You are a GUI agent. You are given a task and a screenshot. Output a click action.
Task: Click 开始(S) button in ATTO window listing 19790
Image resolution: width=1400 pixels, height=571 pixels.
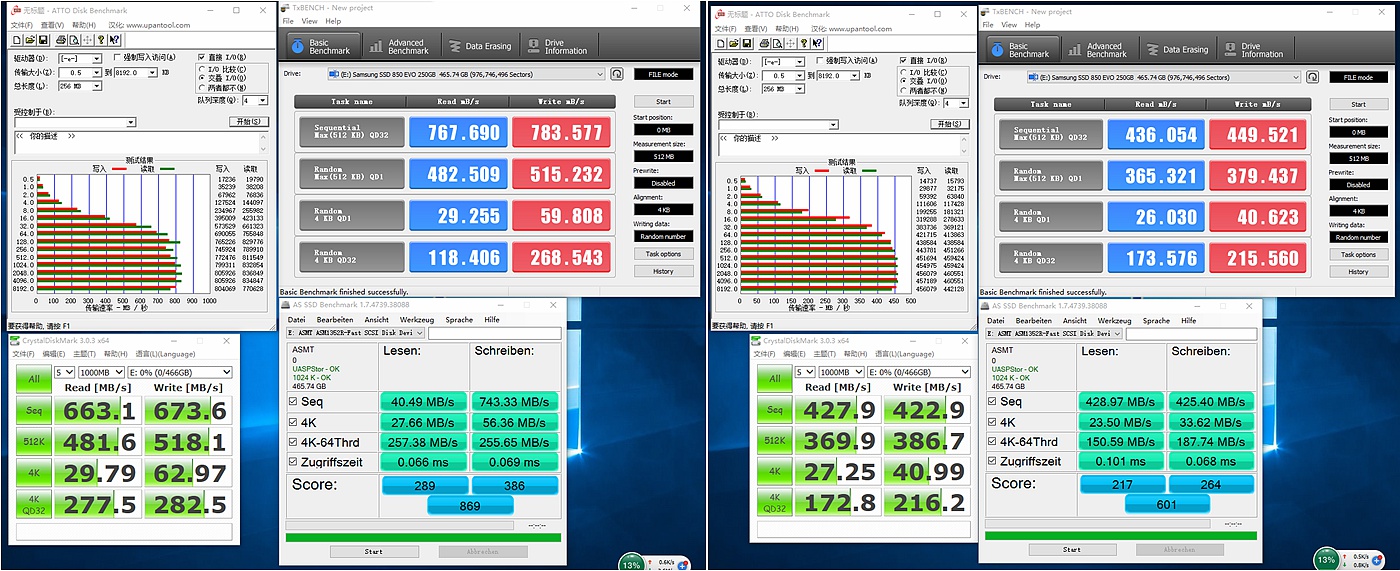coord(249,122)
